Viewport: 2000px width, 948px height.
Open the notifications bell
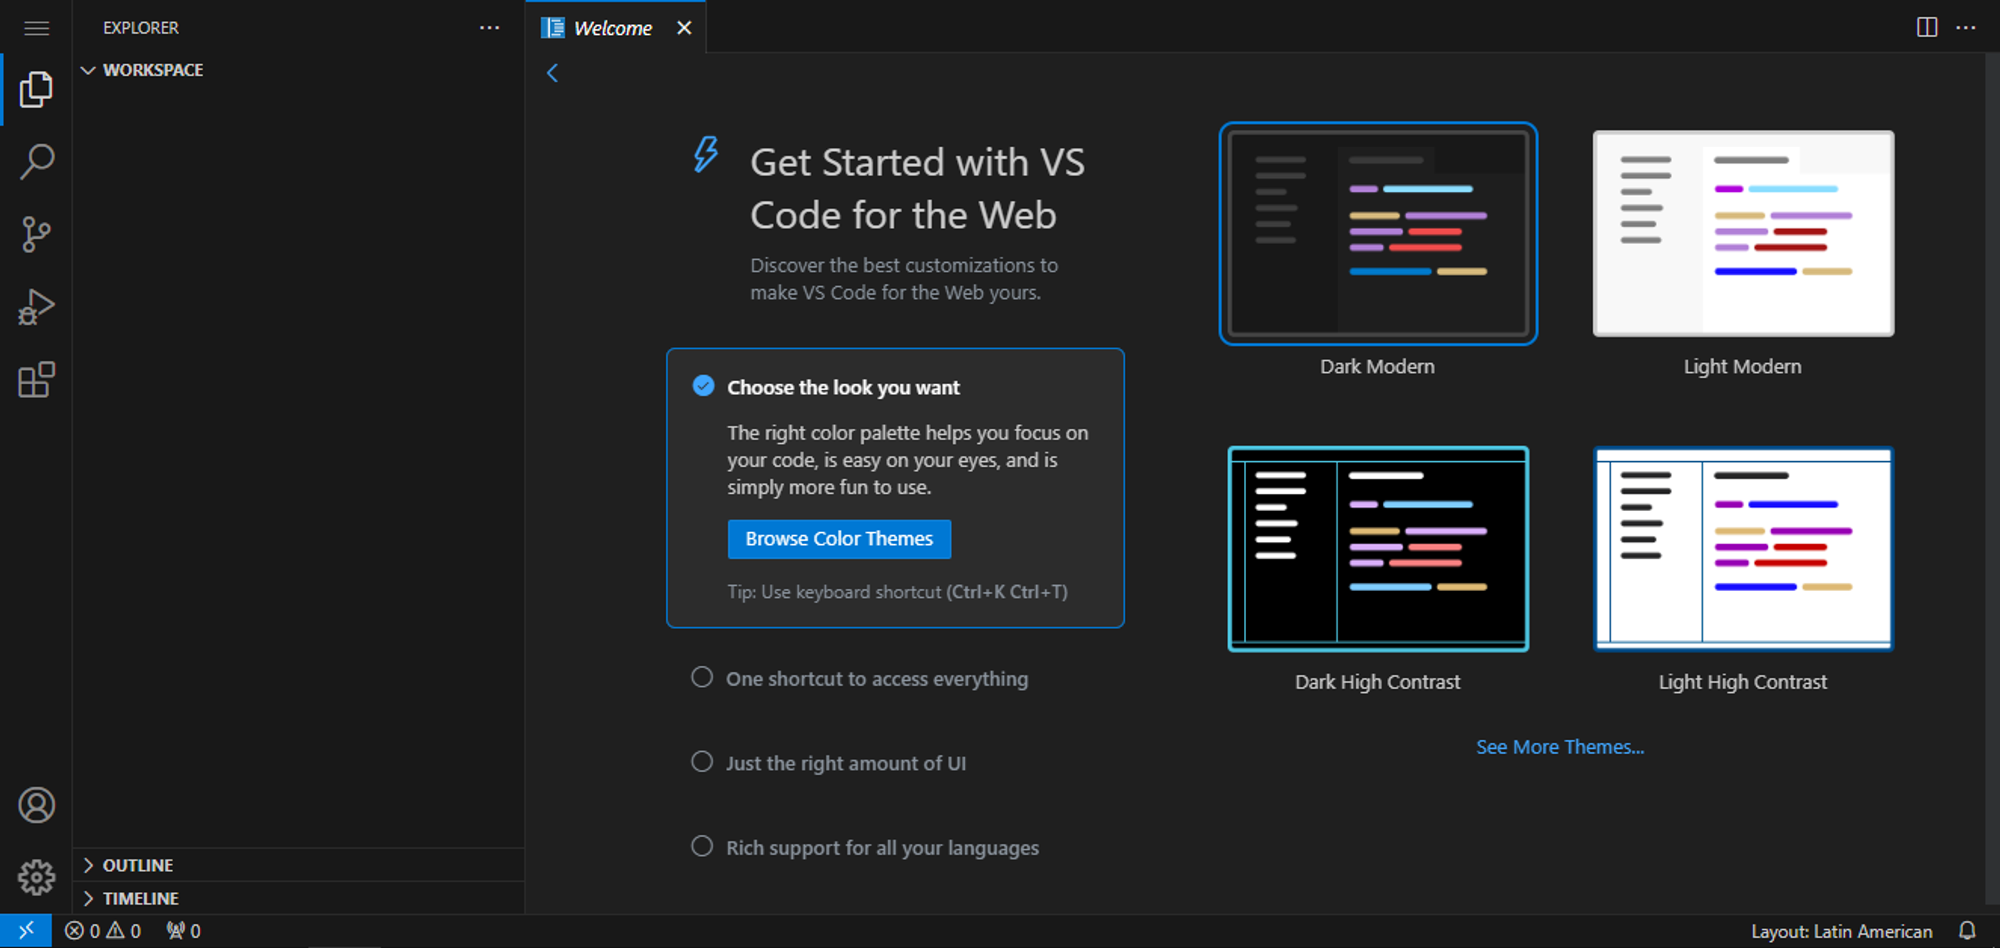[x=1967, y=931]
